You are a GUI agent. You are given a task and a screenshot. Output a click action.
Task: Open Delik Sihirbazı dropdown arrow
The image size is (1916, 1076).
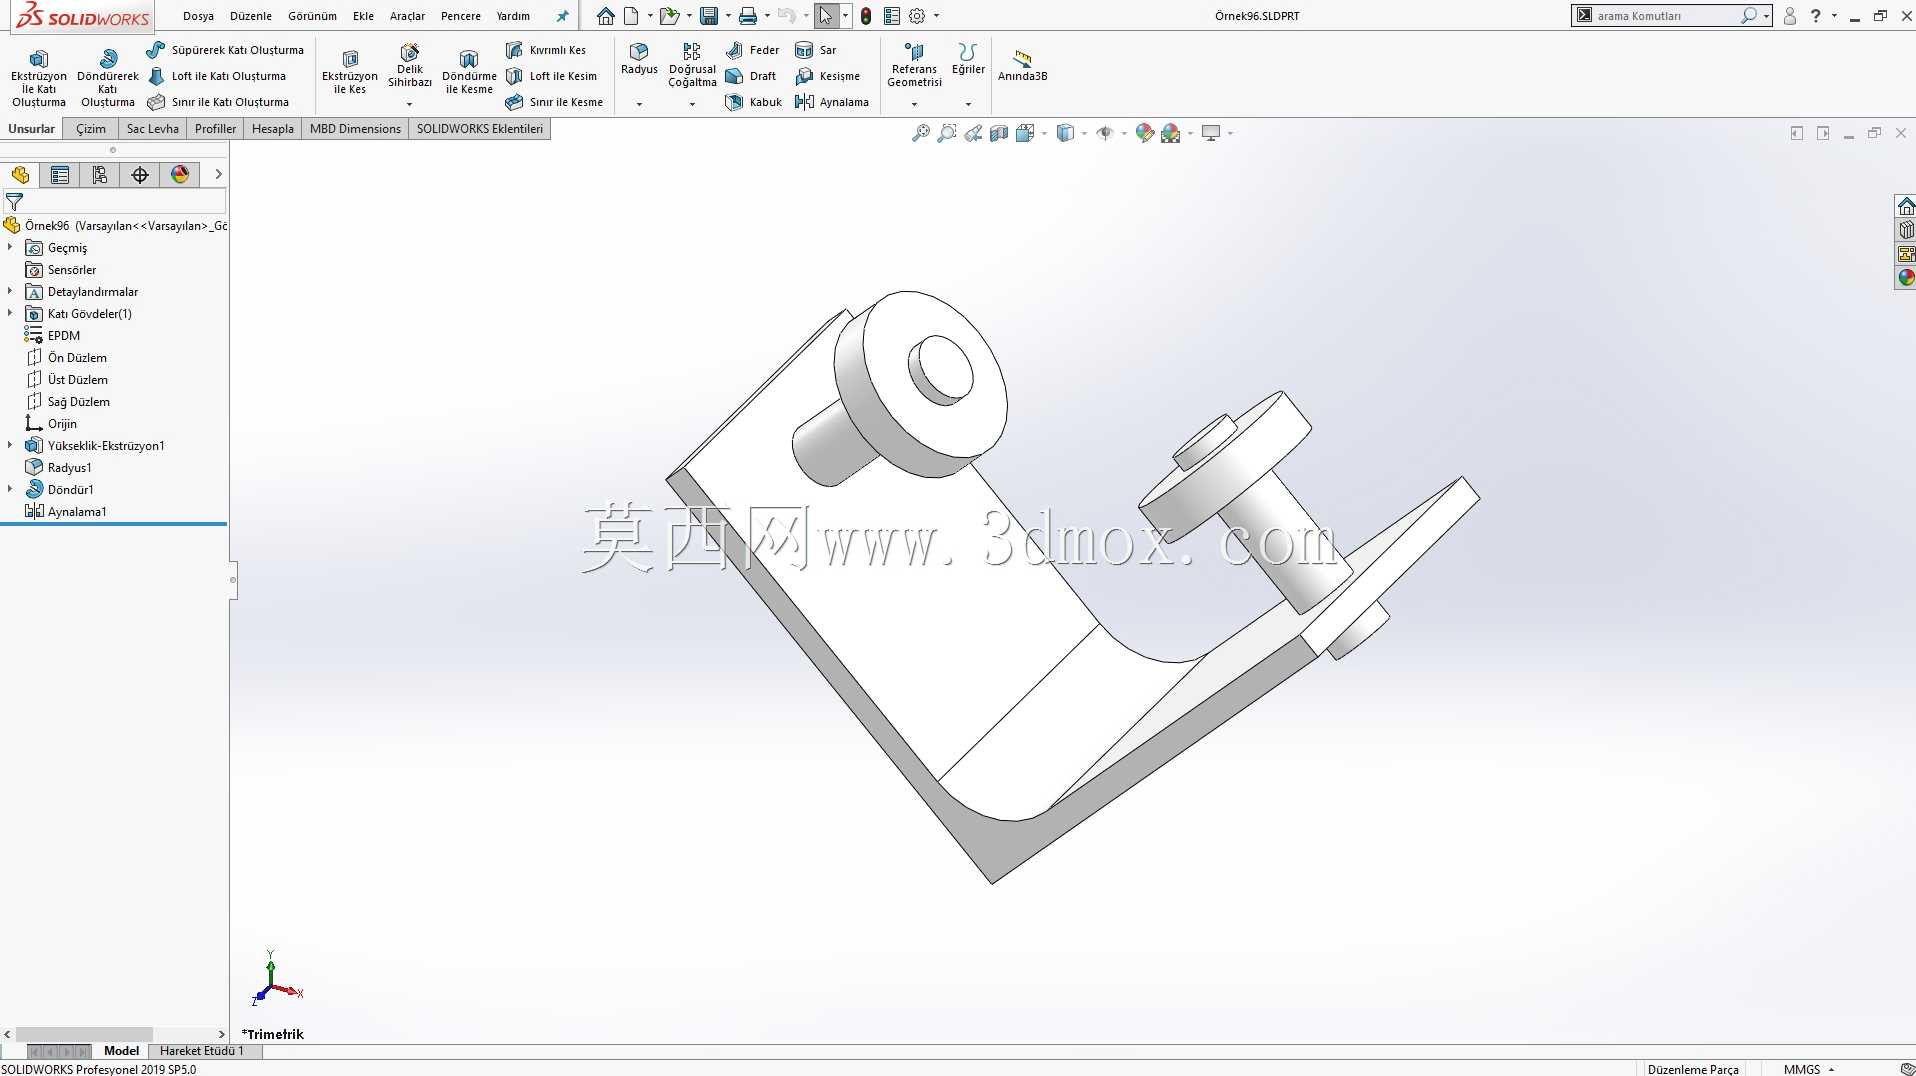pos(409,104)
